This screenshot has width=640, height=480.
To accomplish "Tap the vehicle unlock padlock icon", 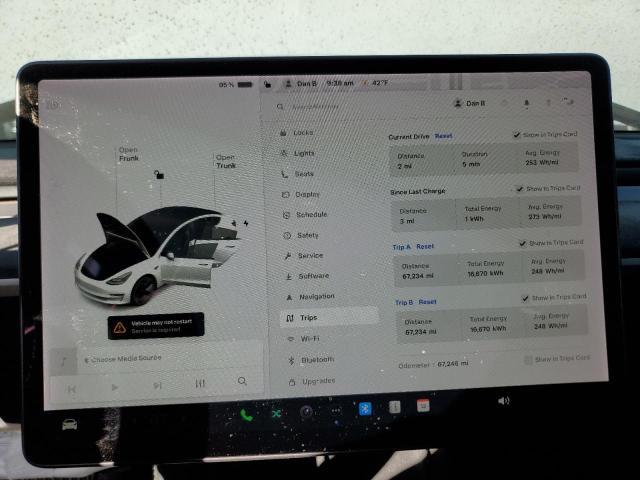I will click(x=159, y=175).
